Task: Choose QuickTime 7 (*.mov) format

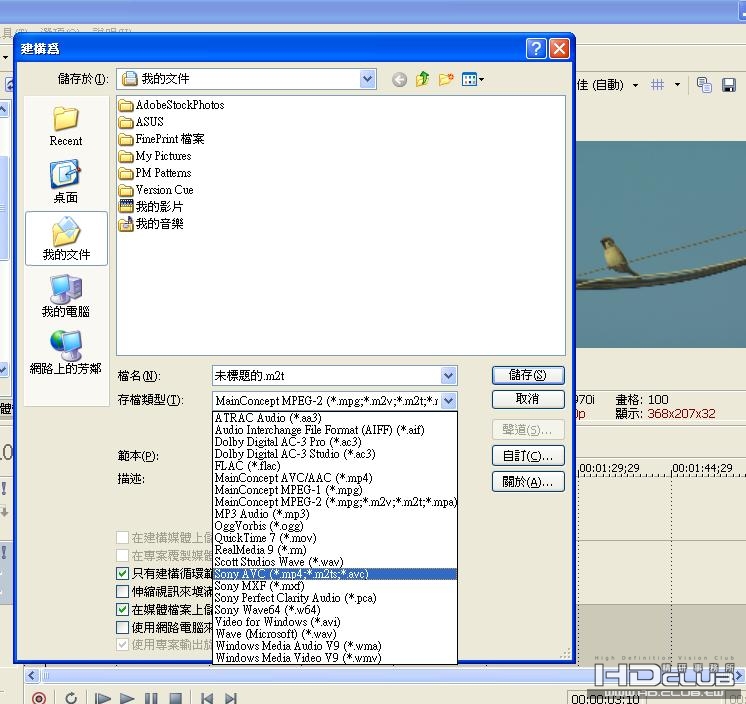Action: pos(335,538)
